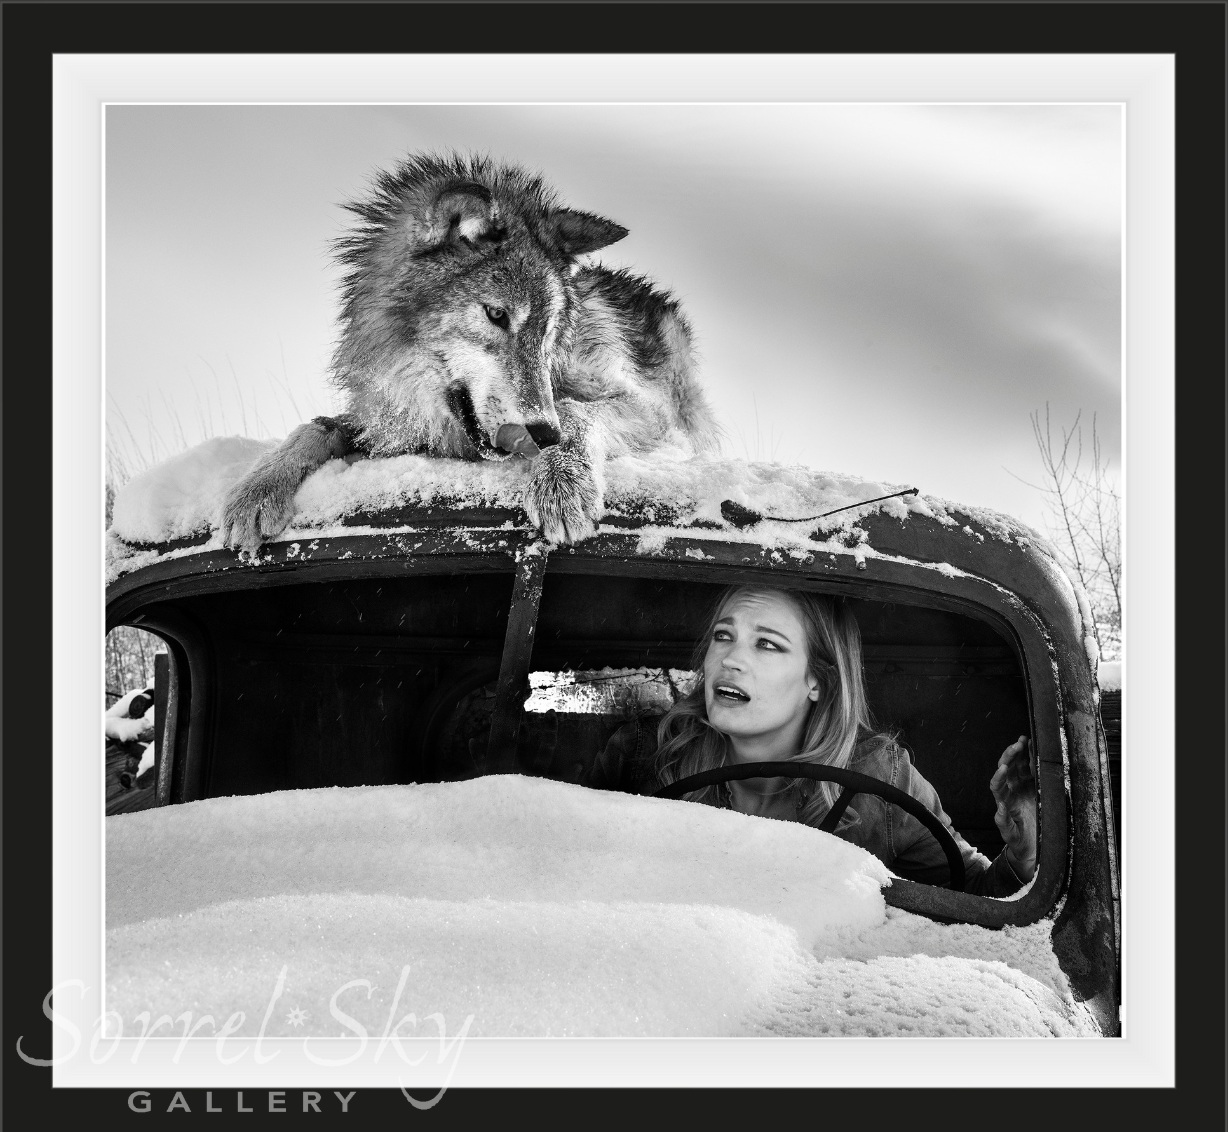Click the black outer picture frame
This screenshot has width=1228, height=1132.
25,560
